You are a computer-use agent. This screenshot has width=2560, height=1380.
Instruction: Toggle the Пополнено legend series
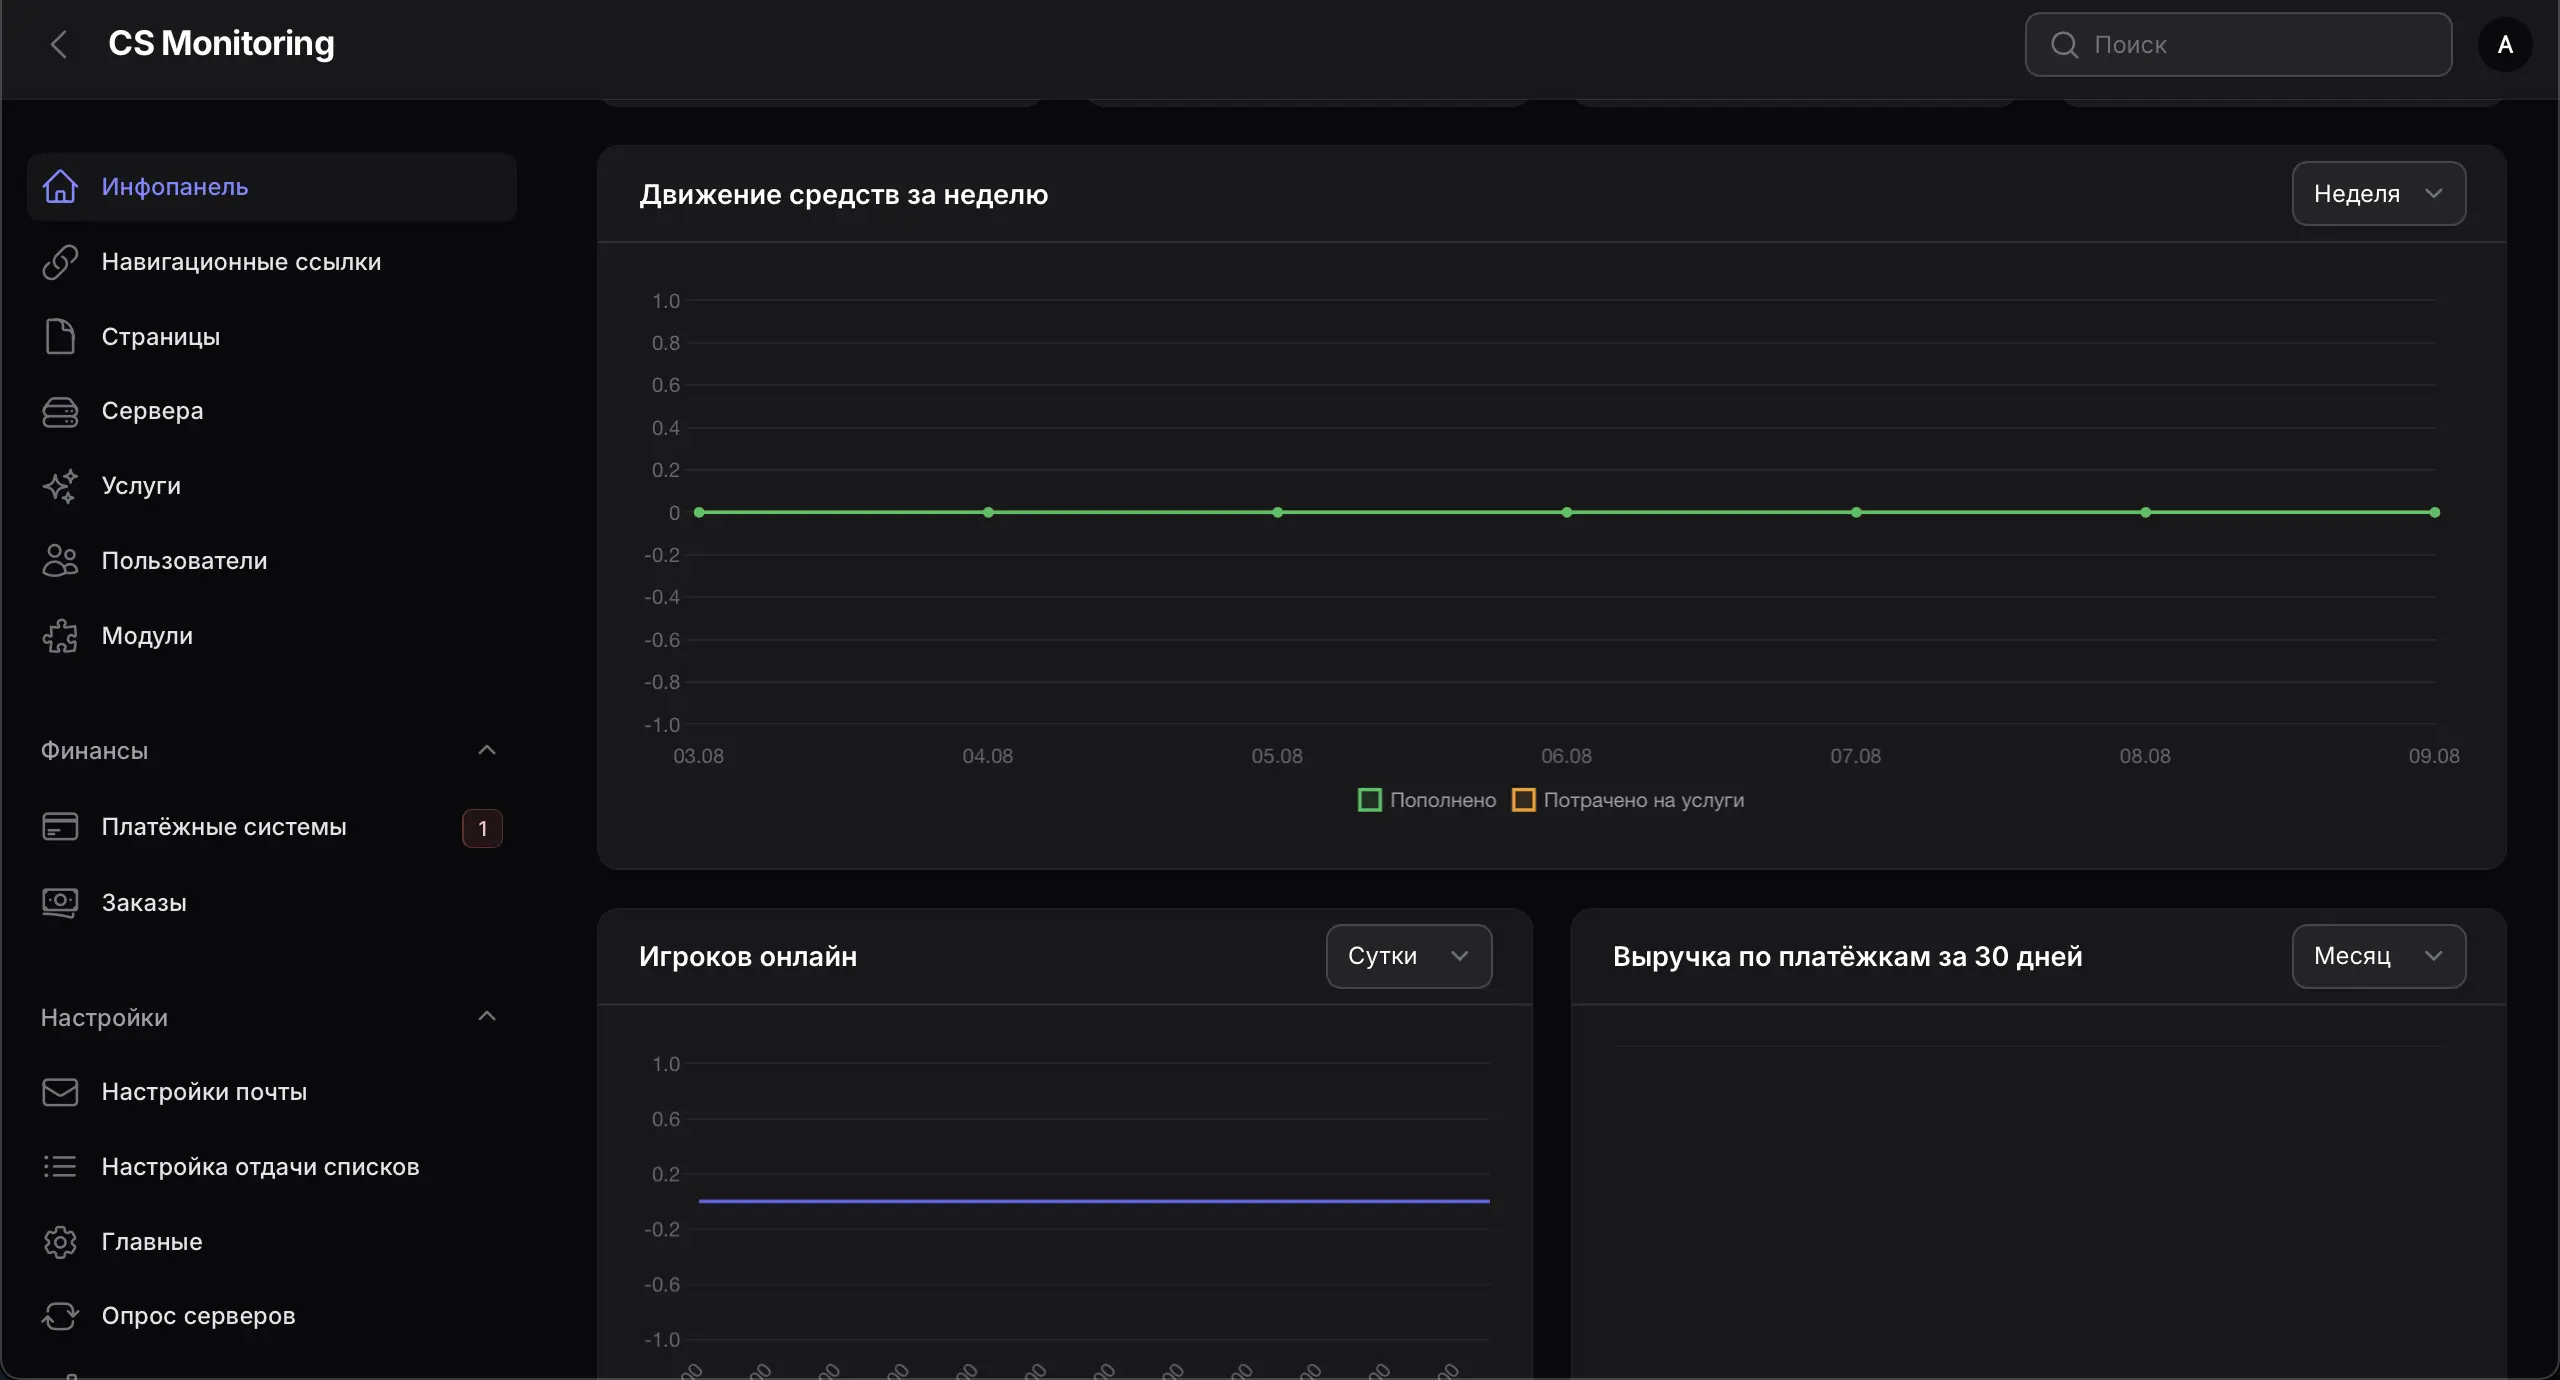pos(1427,800)
